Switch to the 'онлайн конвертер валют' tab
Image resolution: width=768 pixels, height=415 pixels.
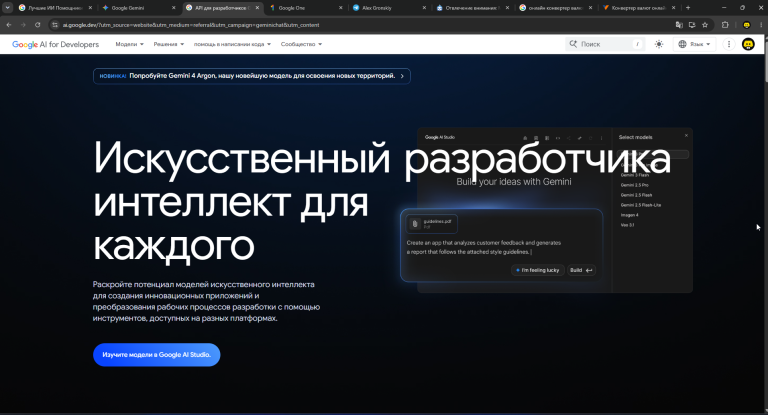point(555,8)
